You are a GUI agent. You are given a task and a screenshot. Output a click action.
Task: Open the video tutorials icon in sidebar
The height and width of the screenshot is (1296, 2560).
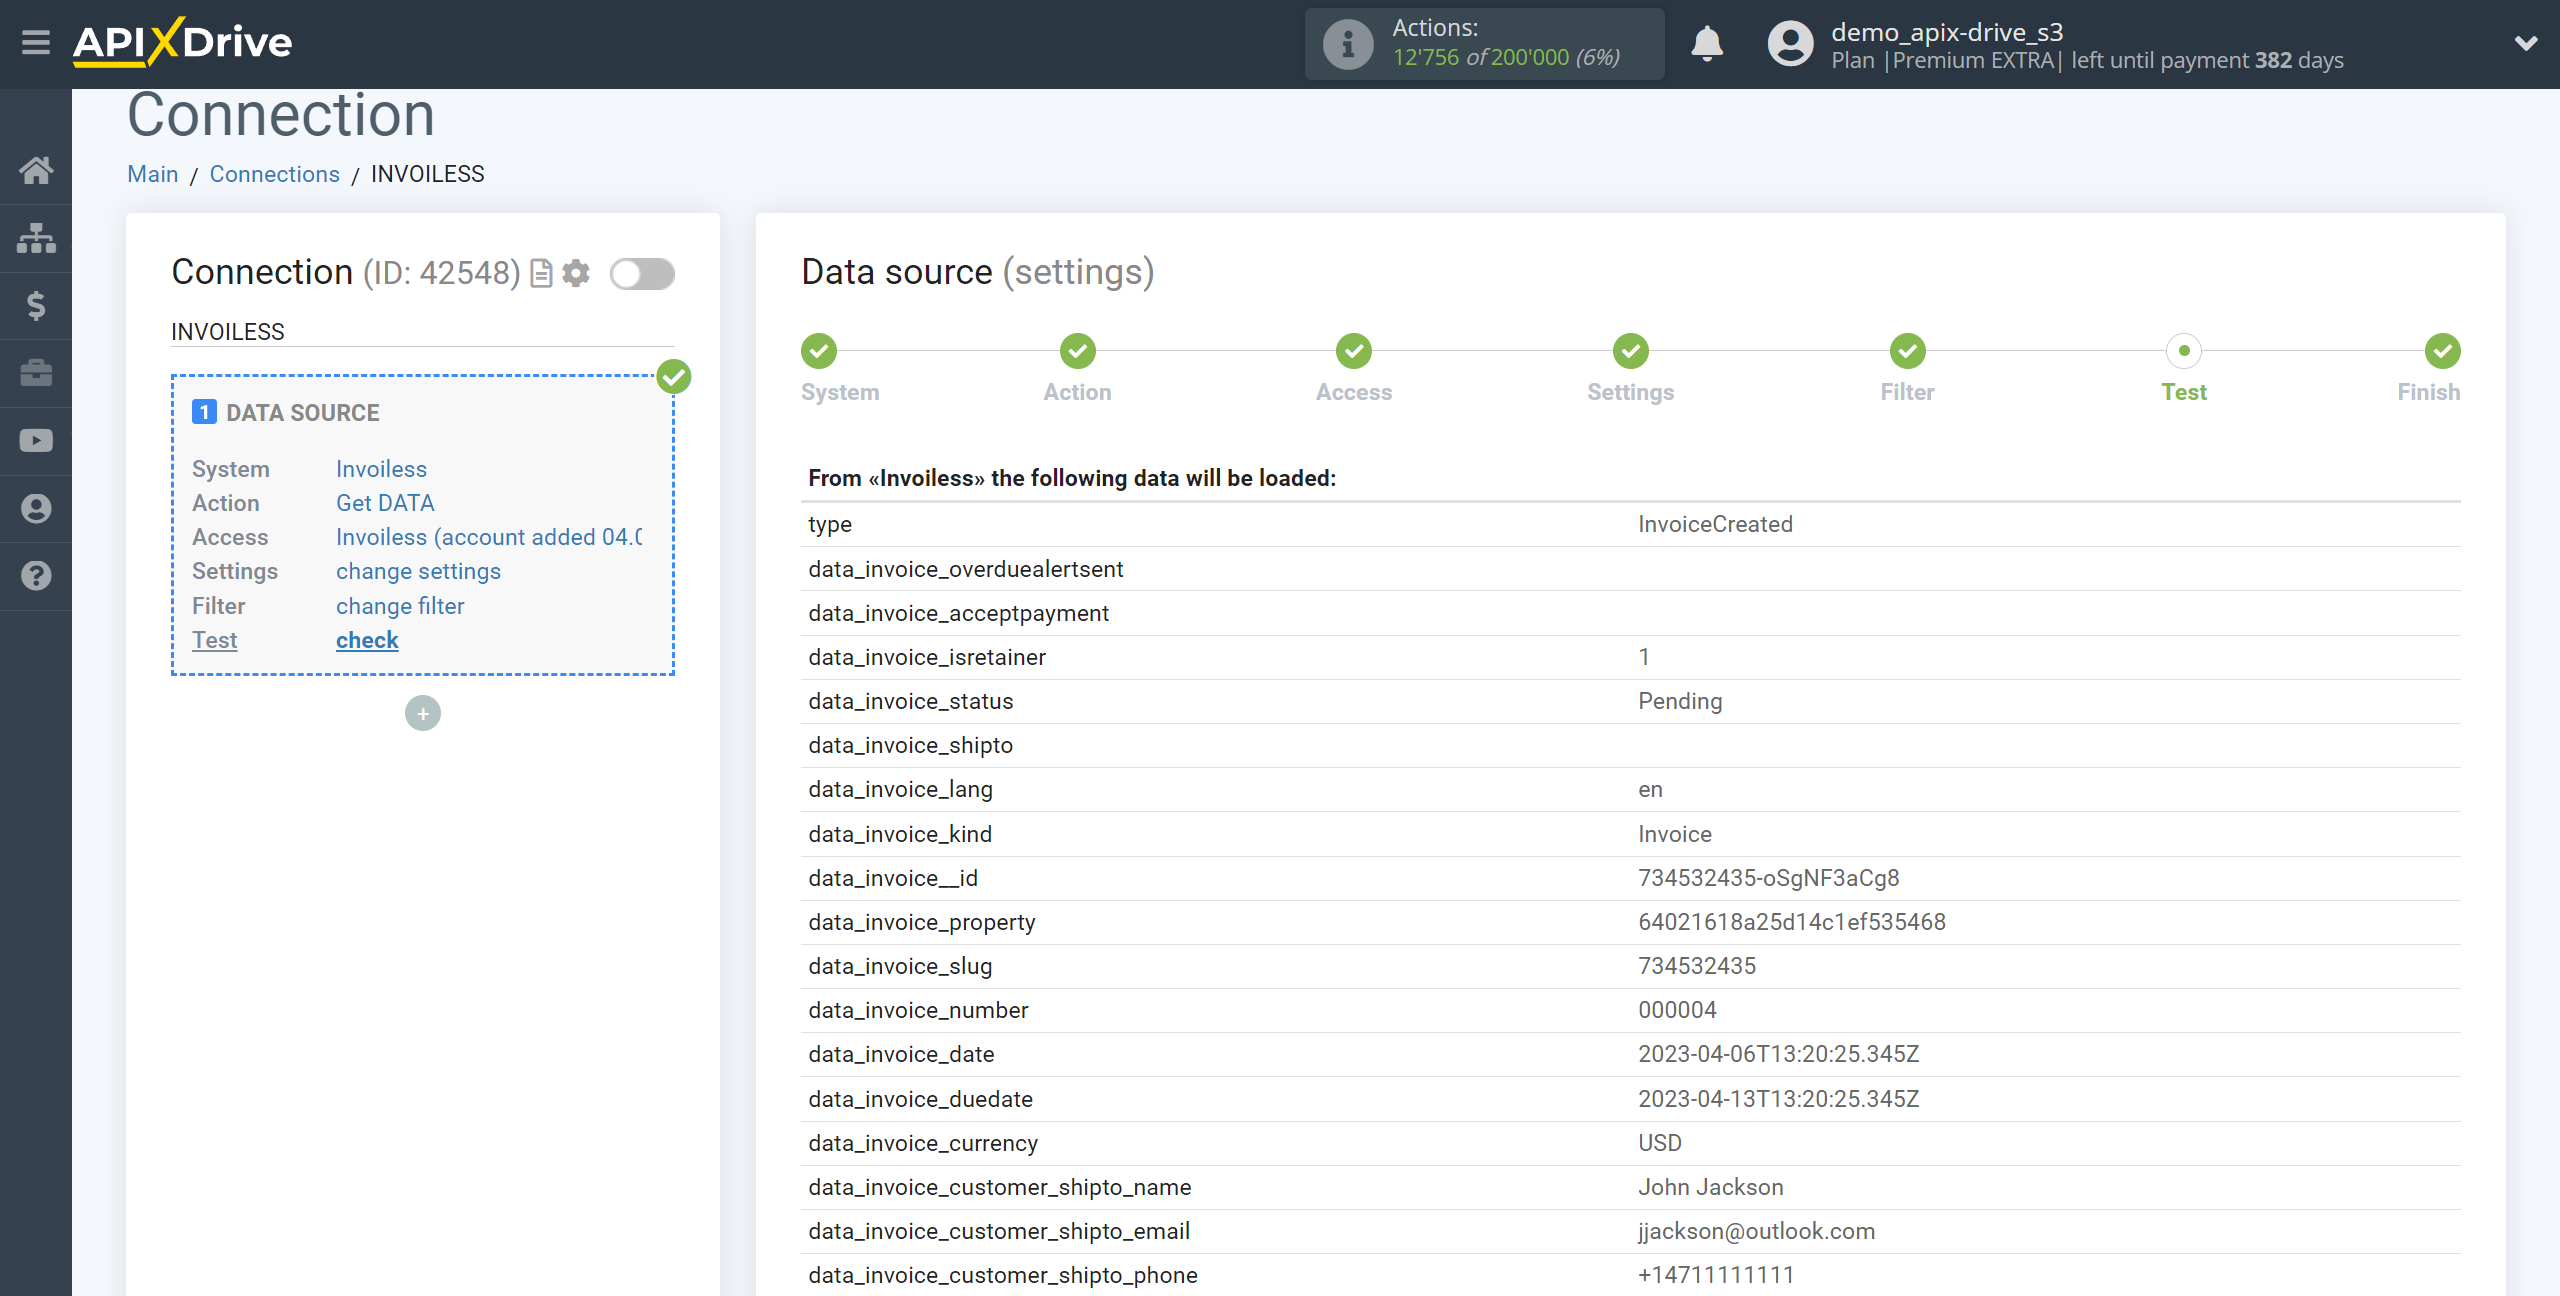coord(36,440)
